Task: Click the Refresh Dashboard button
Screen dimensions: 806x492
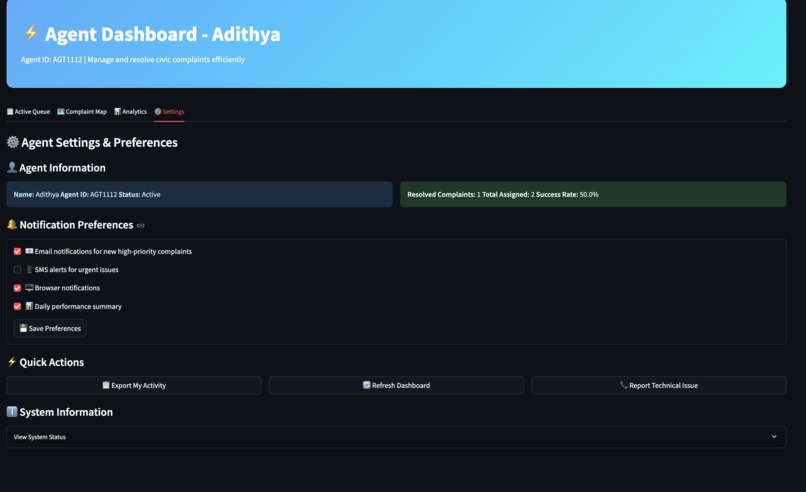Action: pyautogui.click(x=396, y=386)
